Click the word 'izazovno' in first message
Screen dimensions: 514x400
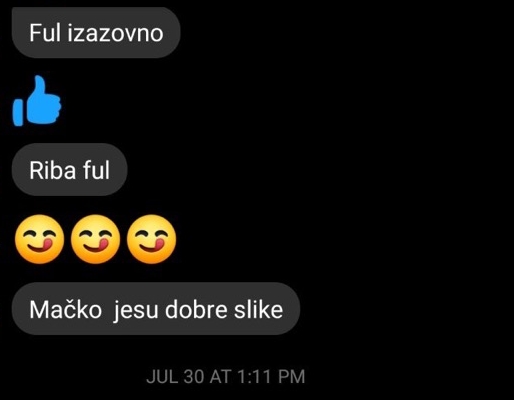pos(115,33)
